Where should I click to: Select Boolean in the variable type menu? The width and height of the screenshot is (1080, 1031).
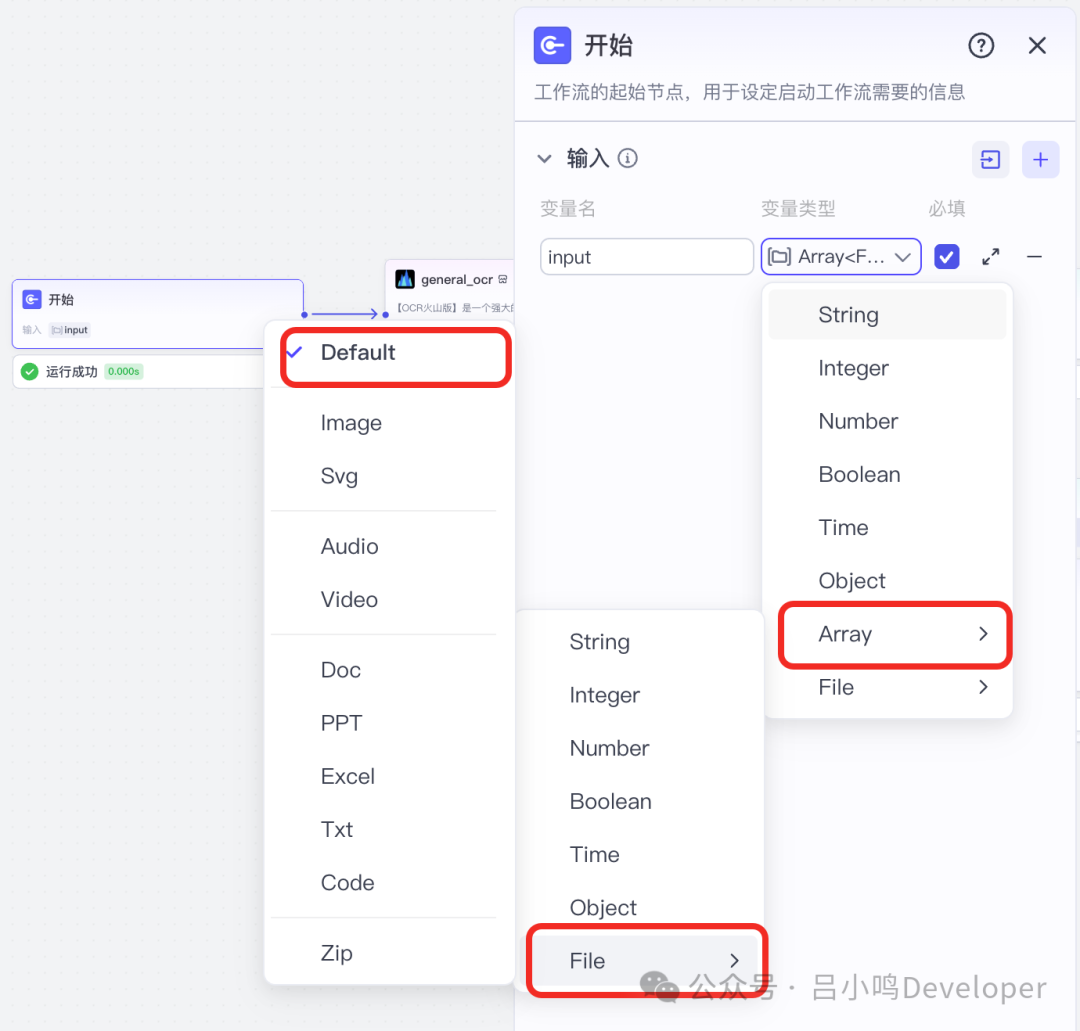coord(887,474)
